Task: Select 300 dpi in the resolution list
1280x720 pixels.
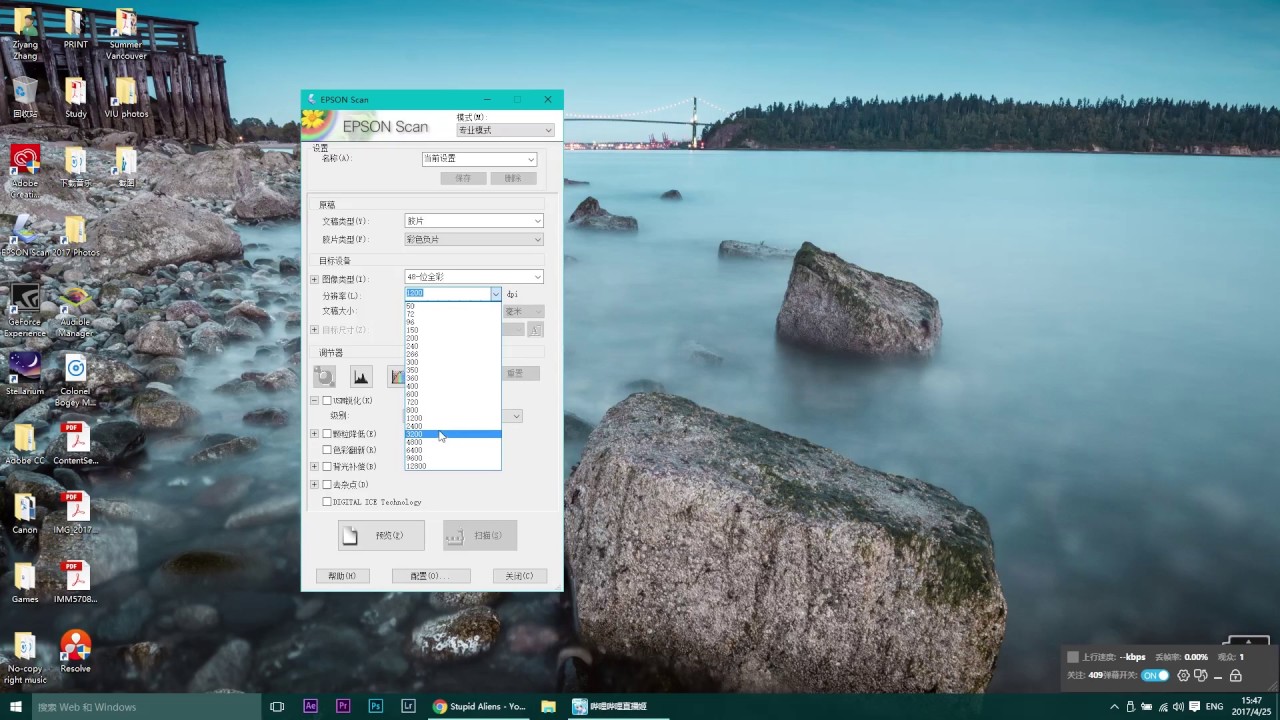Action: tap(452, 362)
